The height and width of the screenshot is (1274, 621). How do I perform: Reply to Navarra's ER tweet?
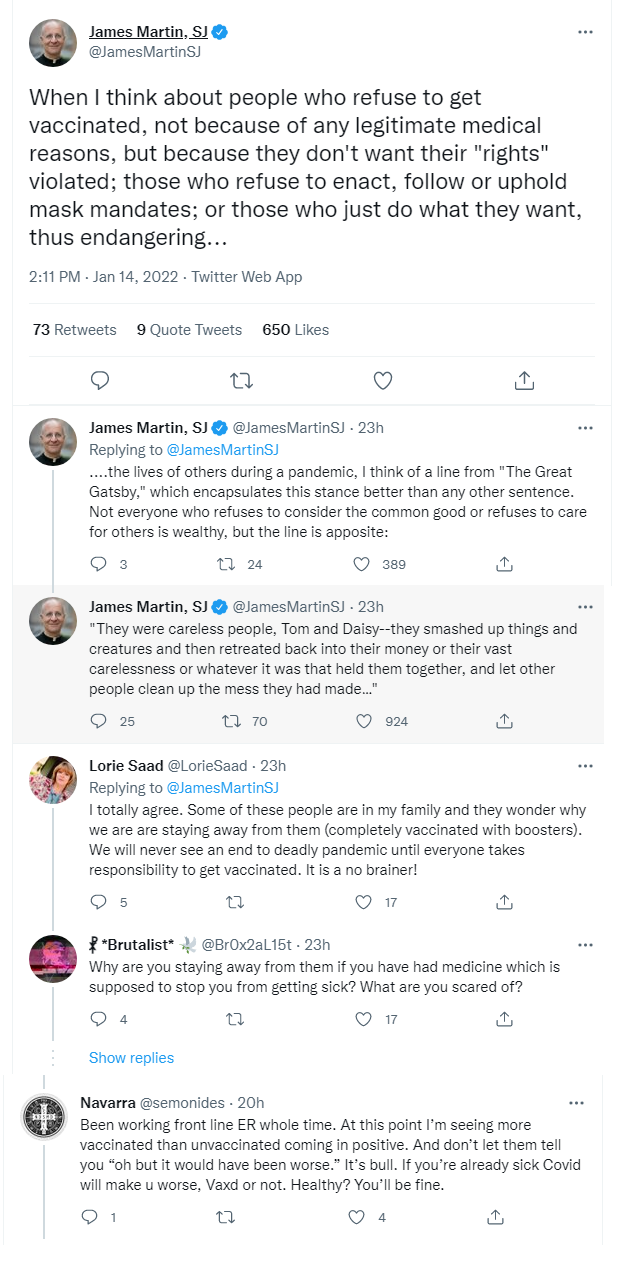click(89, 1217)
